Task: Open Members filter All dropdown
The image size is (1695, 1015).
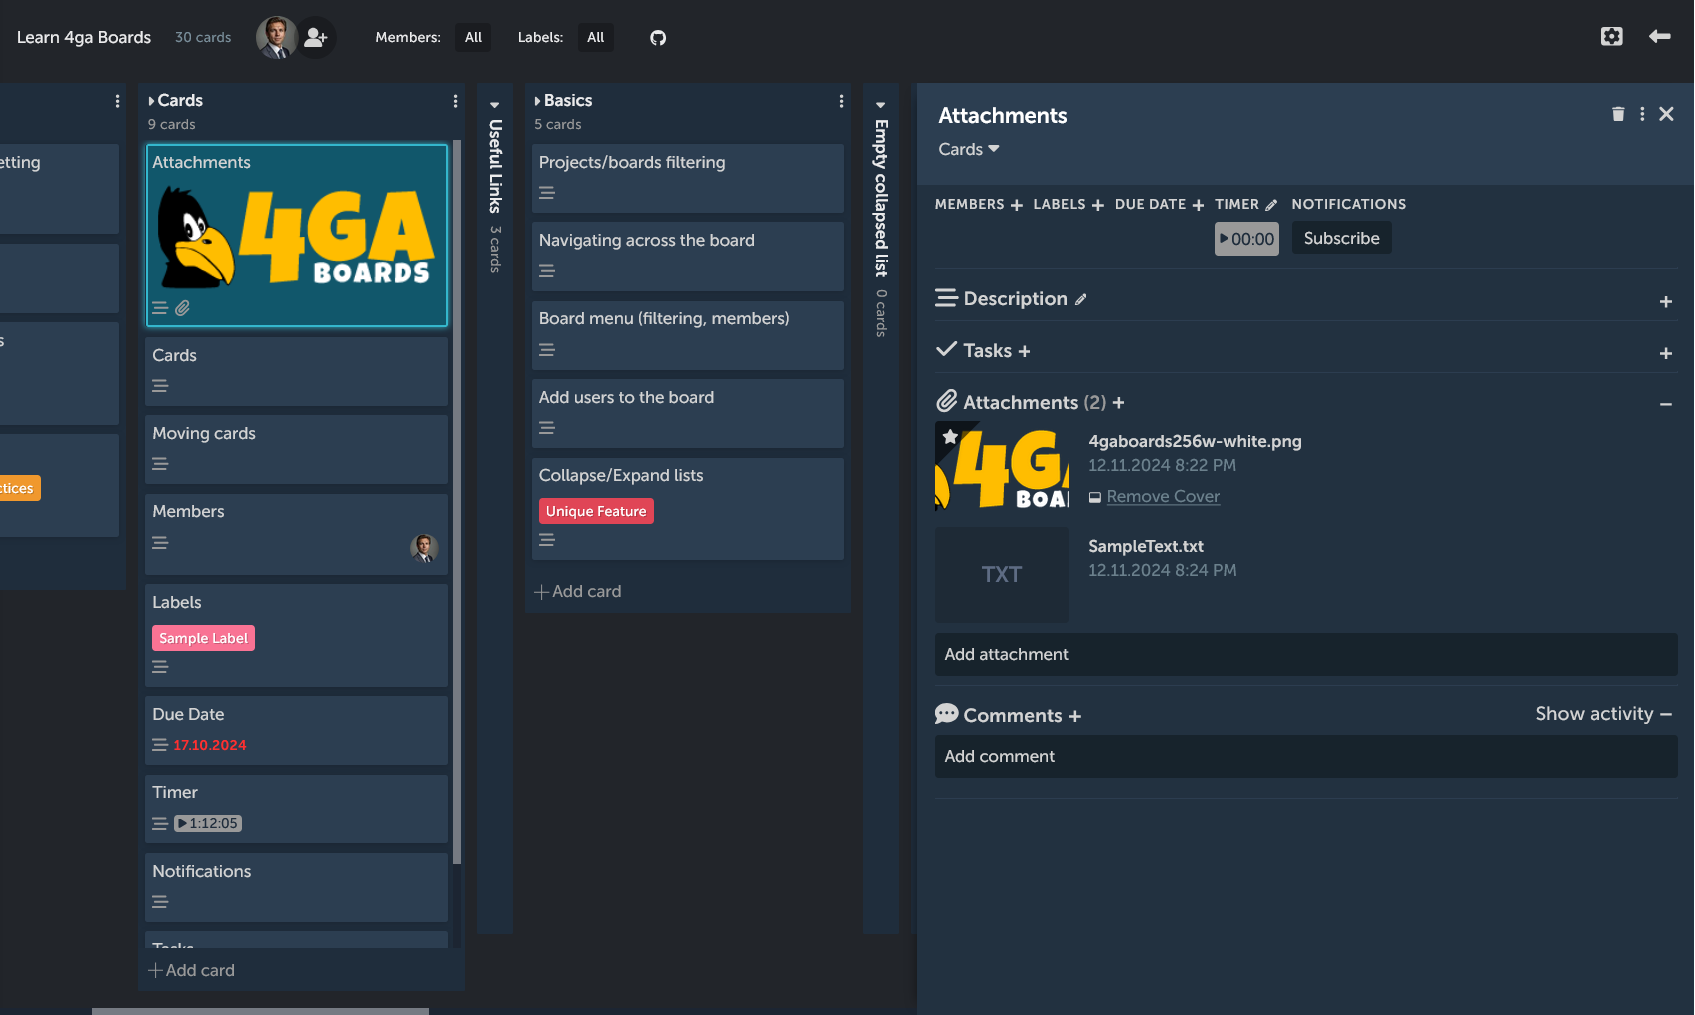Action: [473, 37]
